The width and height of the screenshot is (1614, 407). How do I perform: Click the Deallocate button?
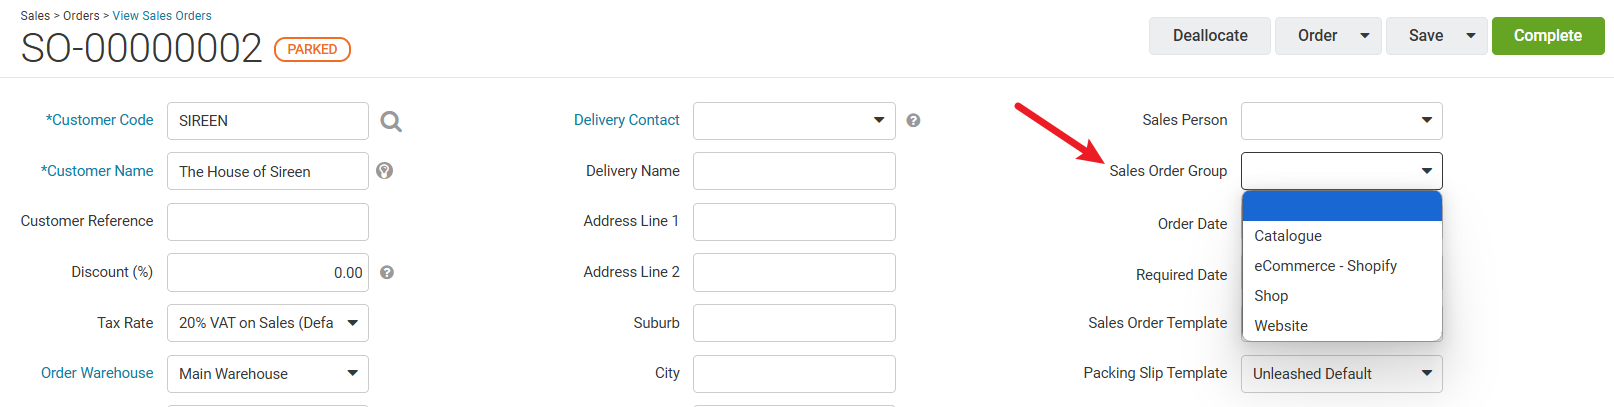click(1210, 36)
